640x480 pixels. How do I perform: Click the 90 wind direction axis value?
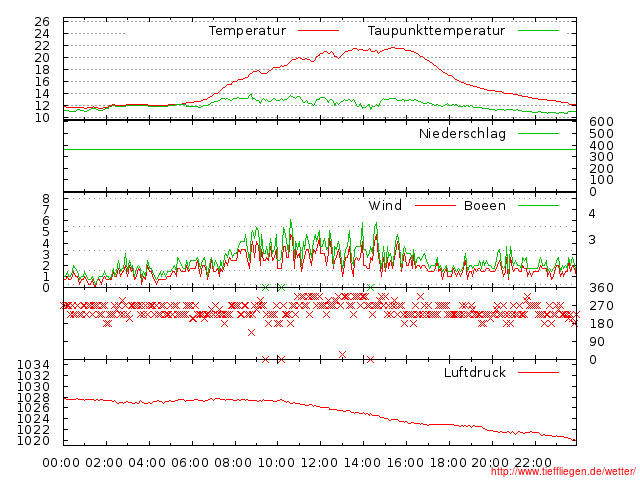tap(597, 342)
